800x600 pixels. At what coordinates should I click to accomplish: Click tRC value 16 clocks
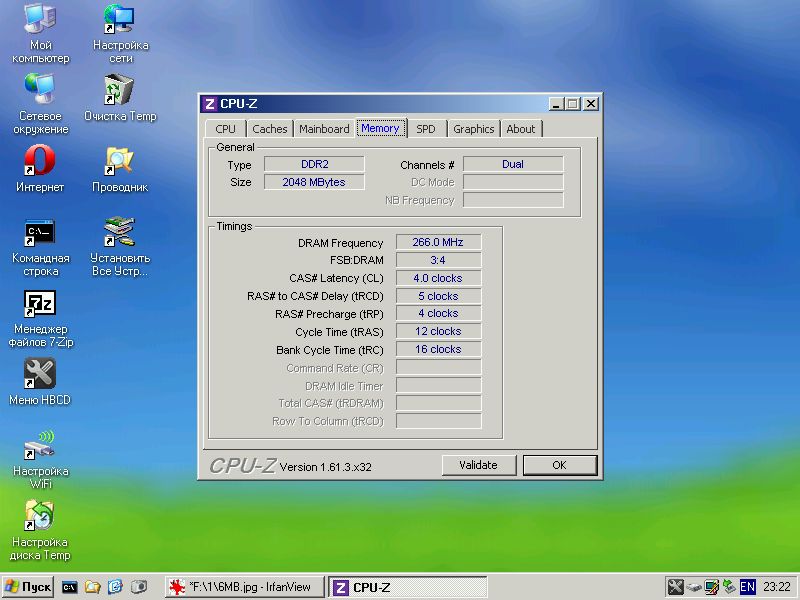pos(438,349)
